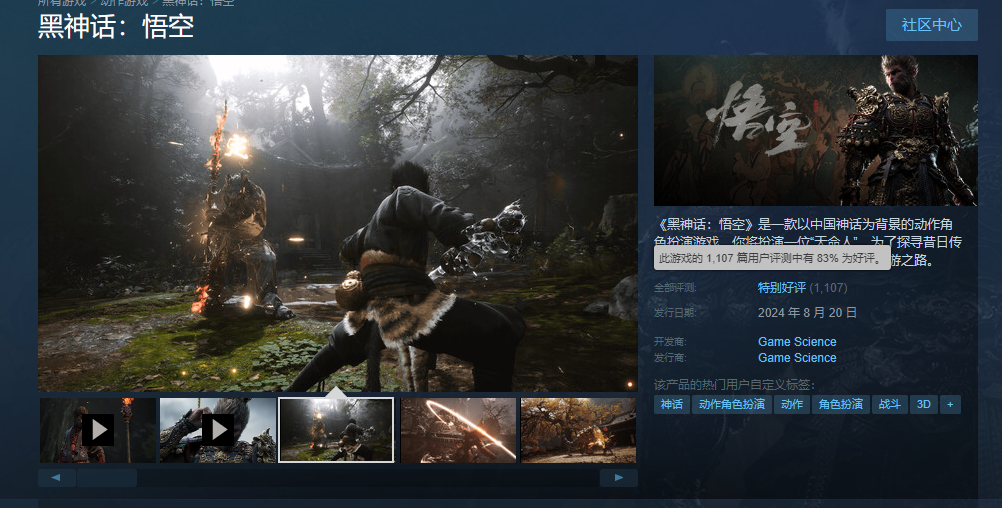Click the 该产品的热门用户自定义标签 label
Screen dimensions: 1002x508
[x=734, y=385]
